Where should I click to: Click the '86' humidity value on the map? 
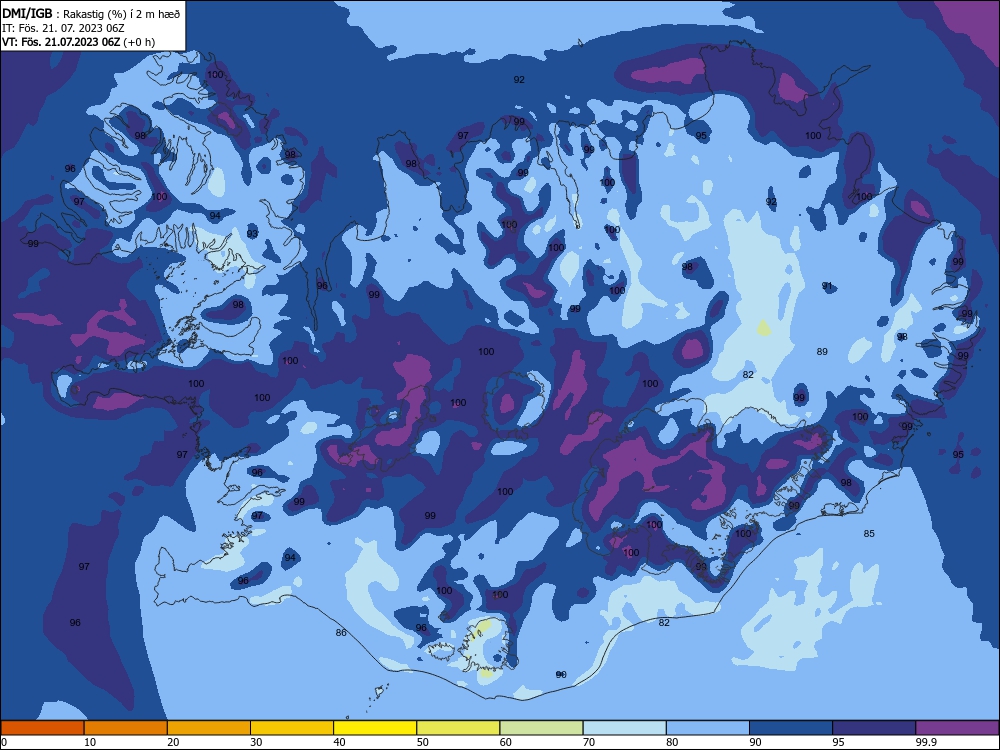[341, 632]
